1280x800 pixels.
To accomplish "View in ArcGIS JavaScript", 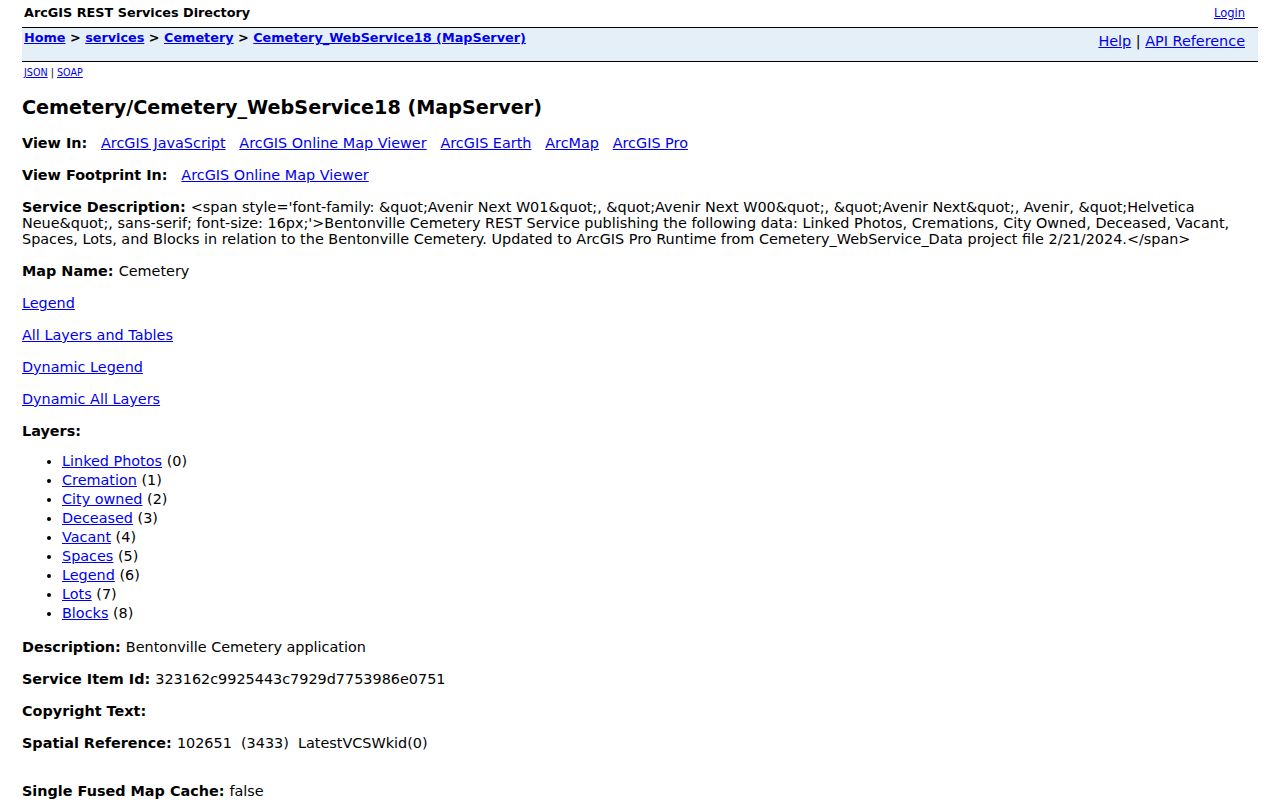I will click(163, 143).
